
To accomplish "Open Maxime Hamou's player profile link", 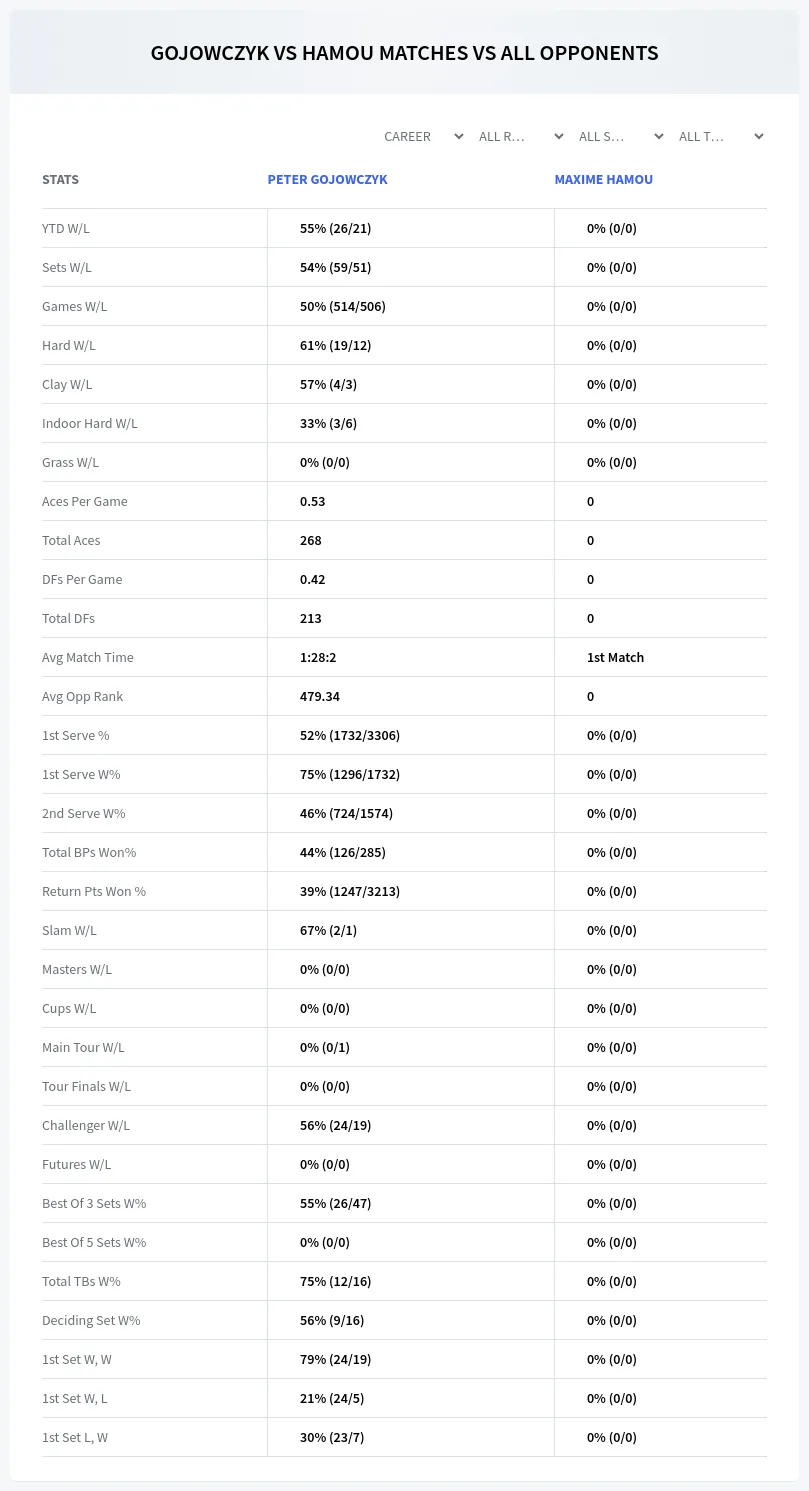I will point(604,180).
